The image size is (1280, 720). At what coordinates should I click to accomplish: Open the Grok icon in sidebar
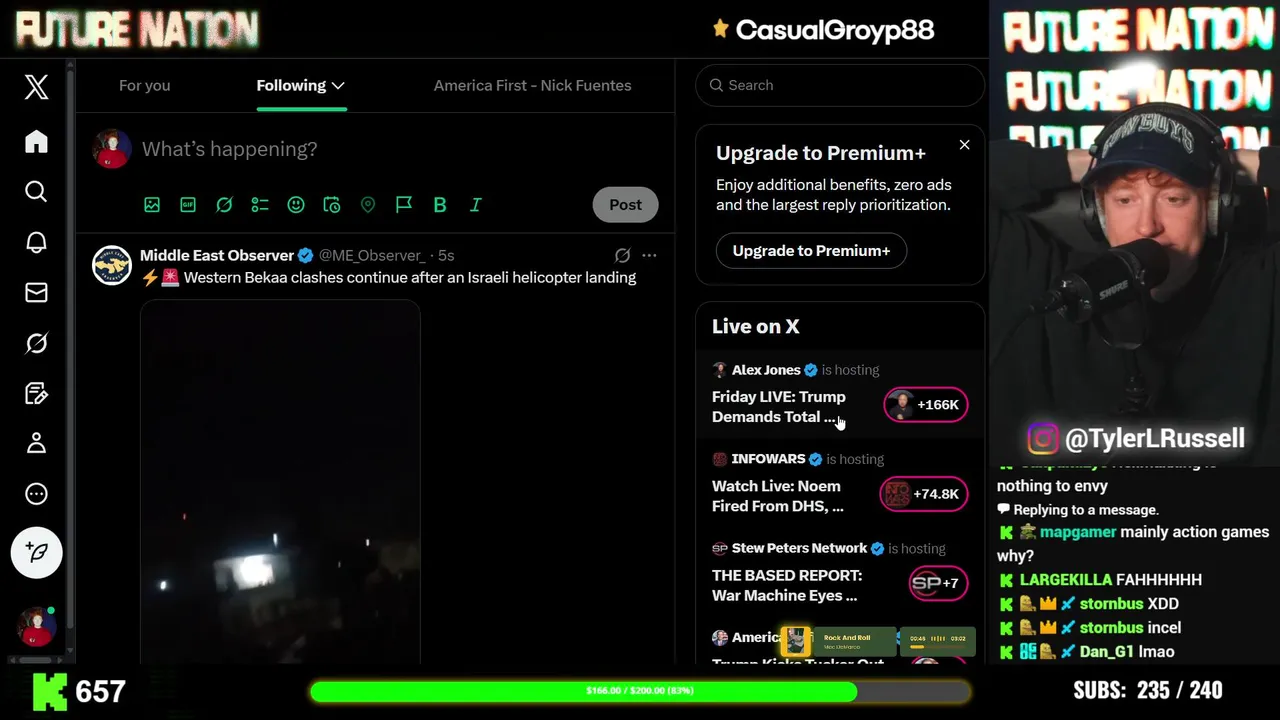pos(36,343)
